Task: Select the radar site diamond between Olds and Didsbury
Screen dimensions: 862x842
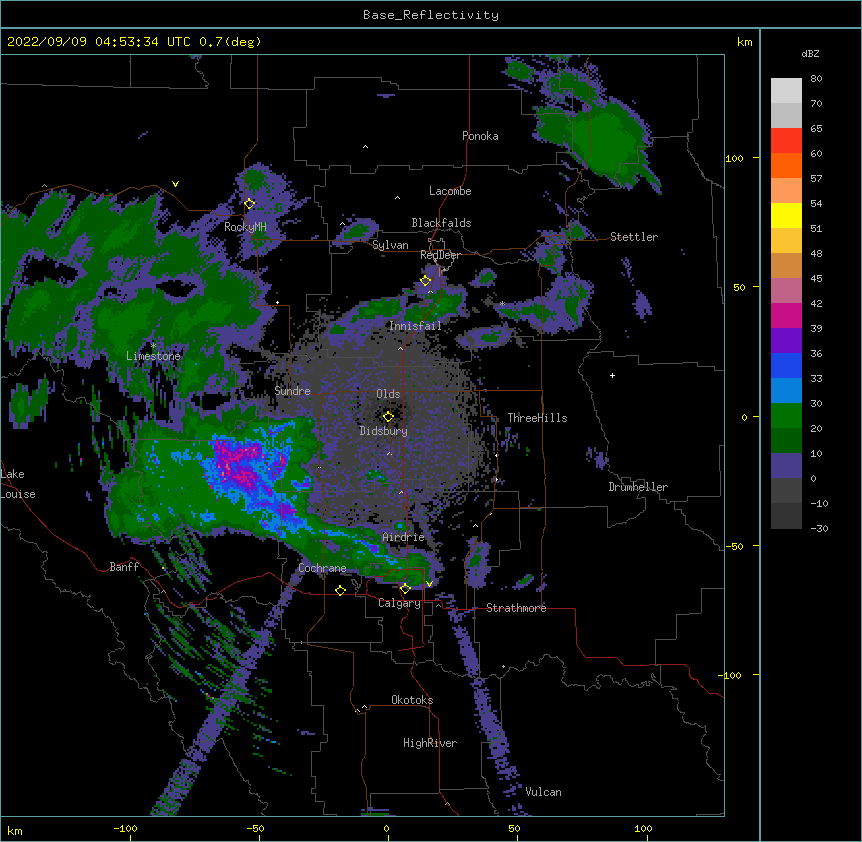Action: click(388, 417)
